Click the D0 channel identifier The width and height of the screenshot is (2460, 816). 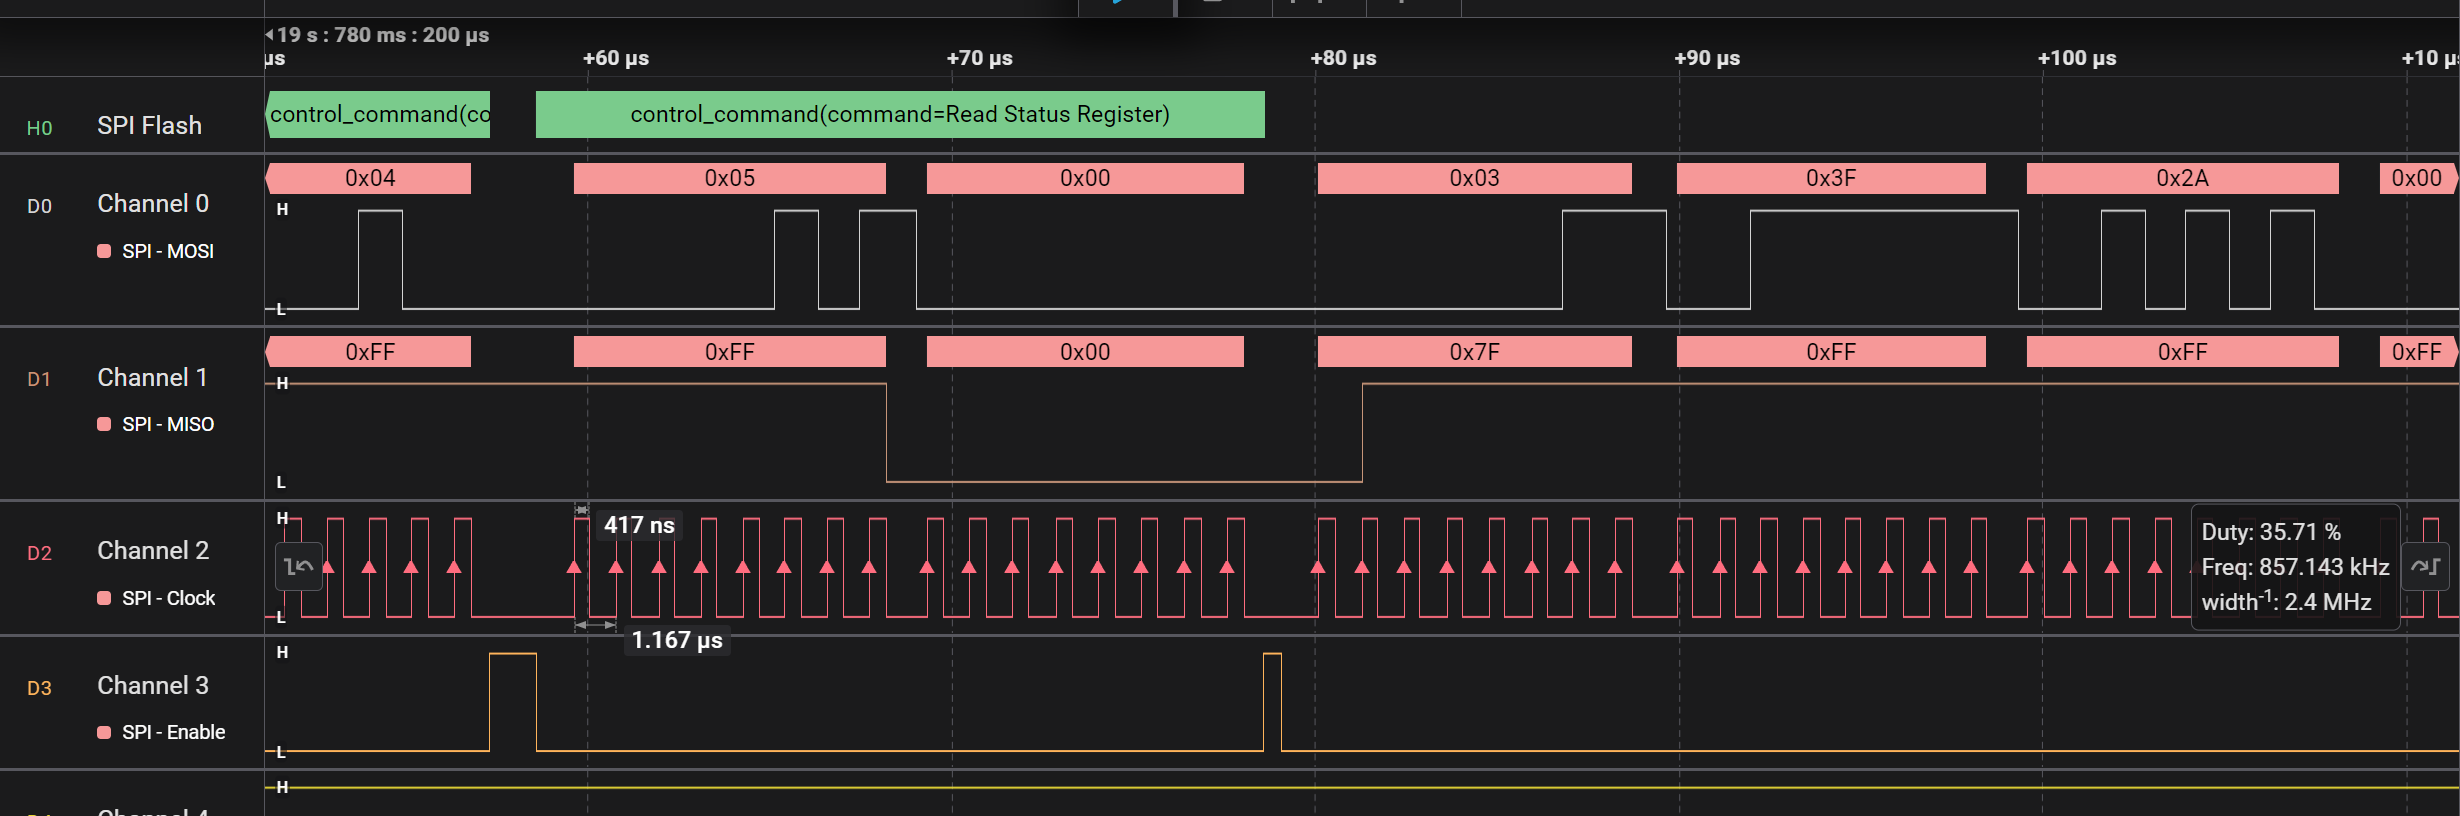(x=39, y=206)
